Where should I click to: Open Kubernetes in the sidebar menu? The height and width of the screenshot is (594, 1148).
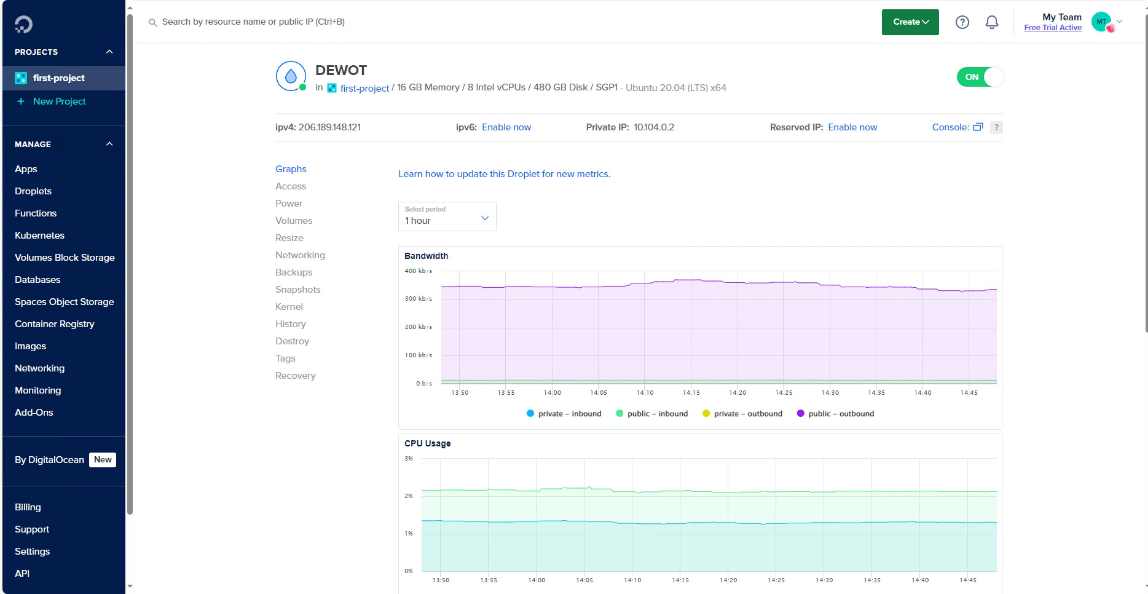click(x=39, y=235)
